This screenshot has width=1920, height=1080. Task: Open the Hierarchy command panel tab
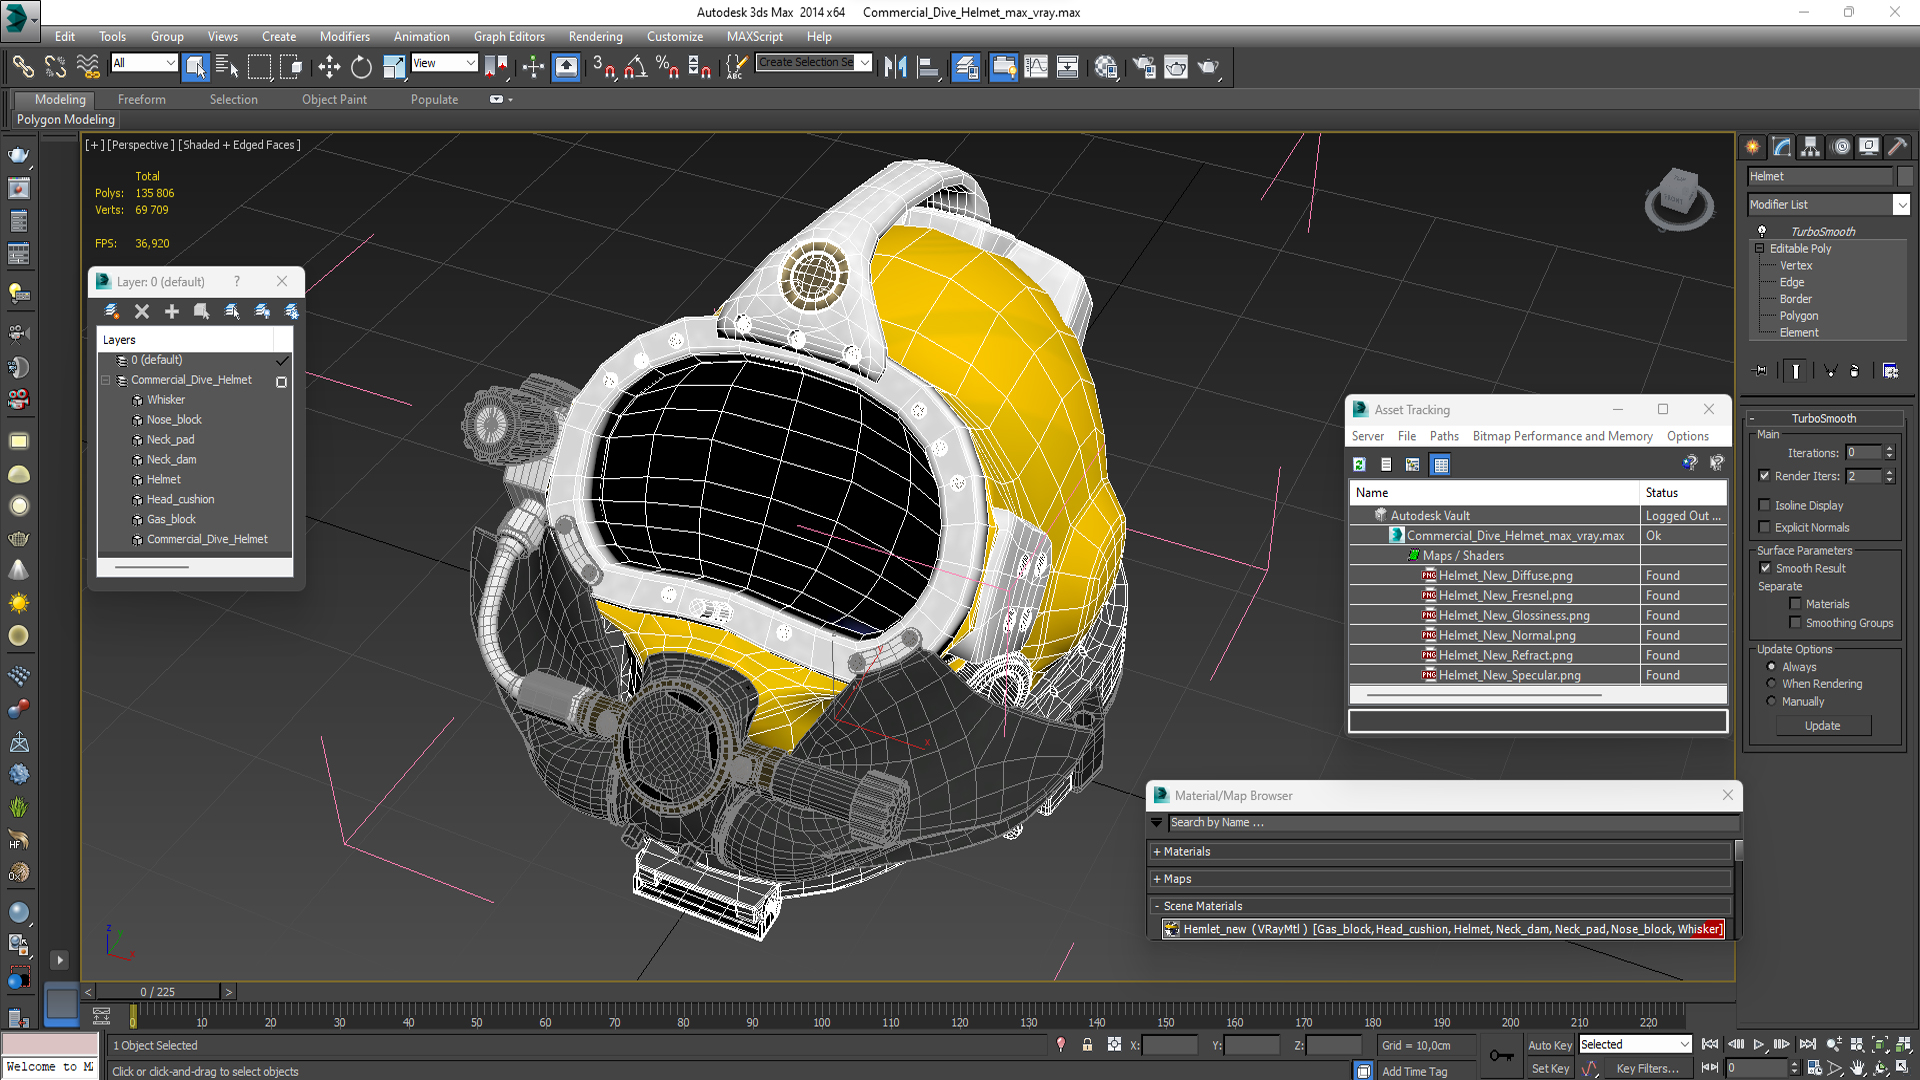click(x=1810, y=147)
